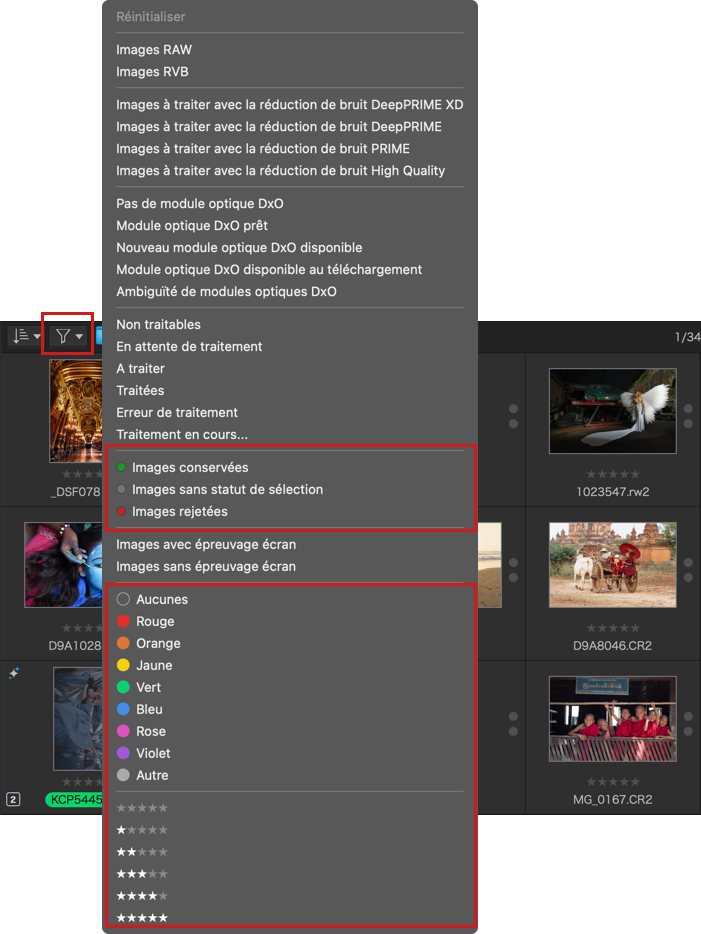Viewport: 701px width, 934px height.
Task: Select Images sans épreuvage écran
Action: click(x=205, y=566)
